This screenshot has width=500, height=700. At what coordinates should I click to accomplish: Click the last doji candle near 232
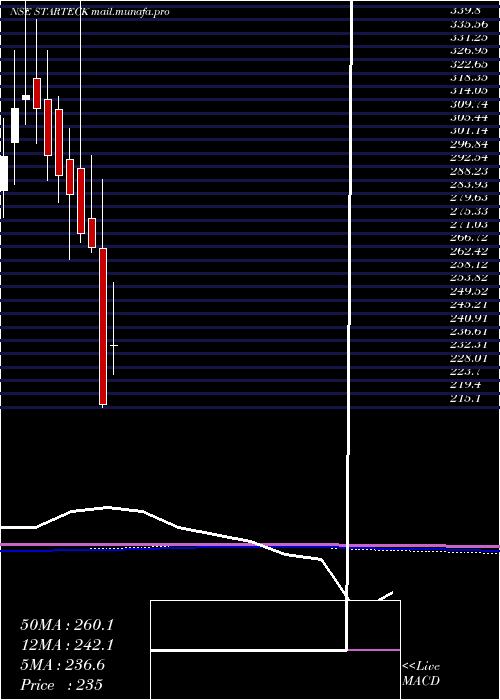pyautogui.click(x=114, y=345)
